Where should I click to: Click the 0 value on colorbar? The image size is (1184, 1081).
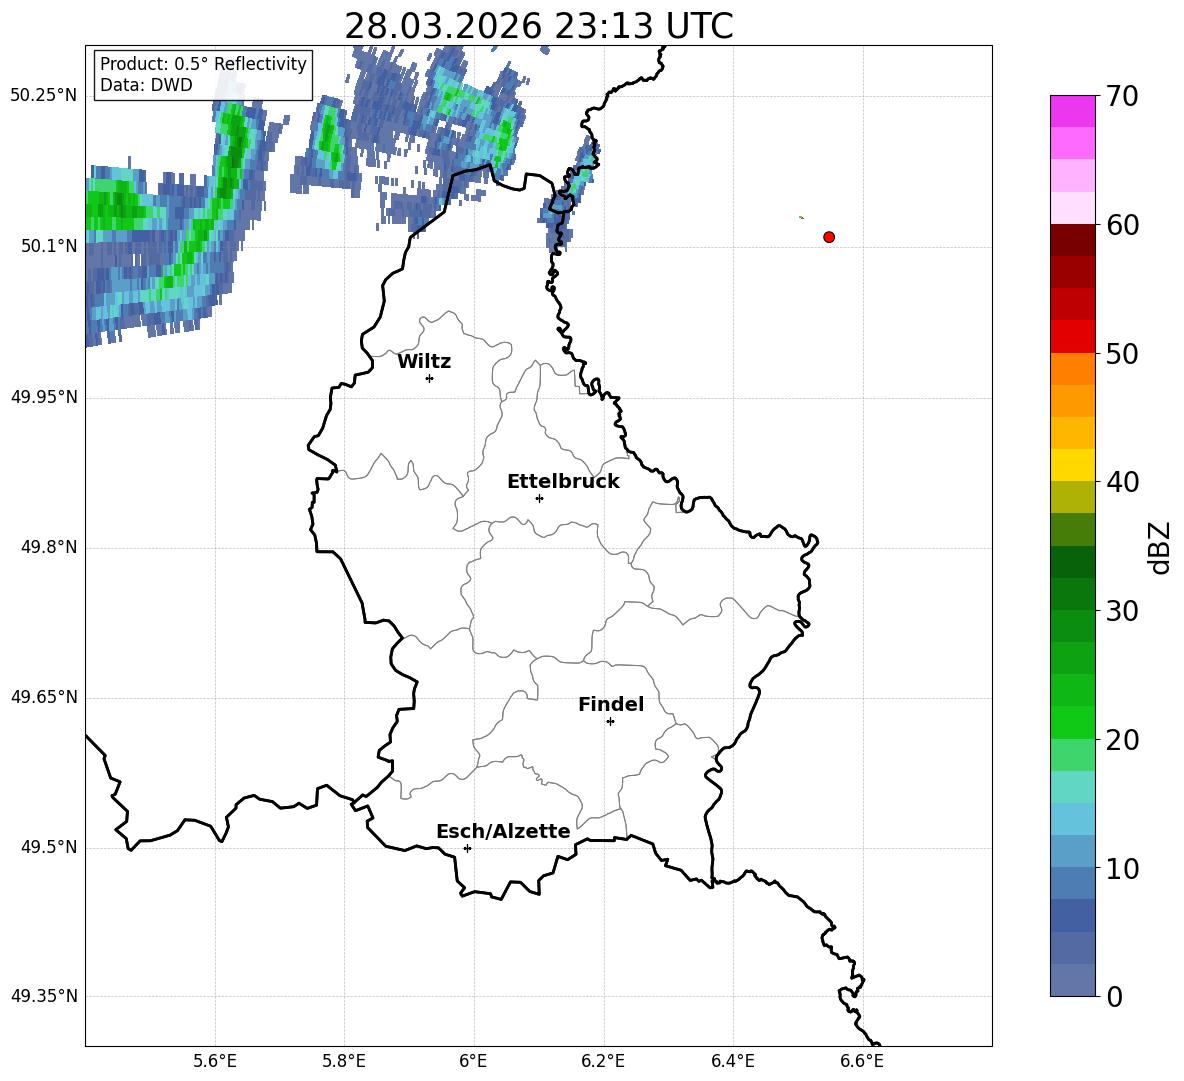1115,996
